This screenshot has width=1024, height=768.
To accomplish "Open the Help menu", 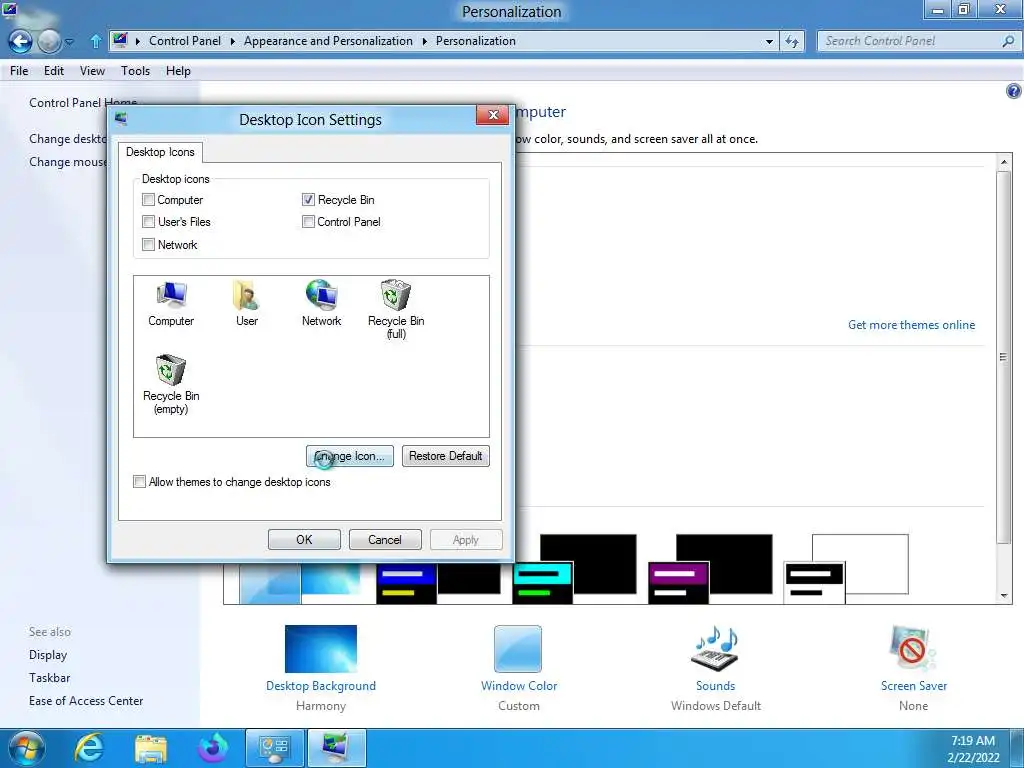I will pyautogui.click(x=178, y=71).
